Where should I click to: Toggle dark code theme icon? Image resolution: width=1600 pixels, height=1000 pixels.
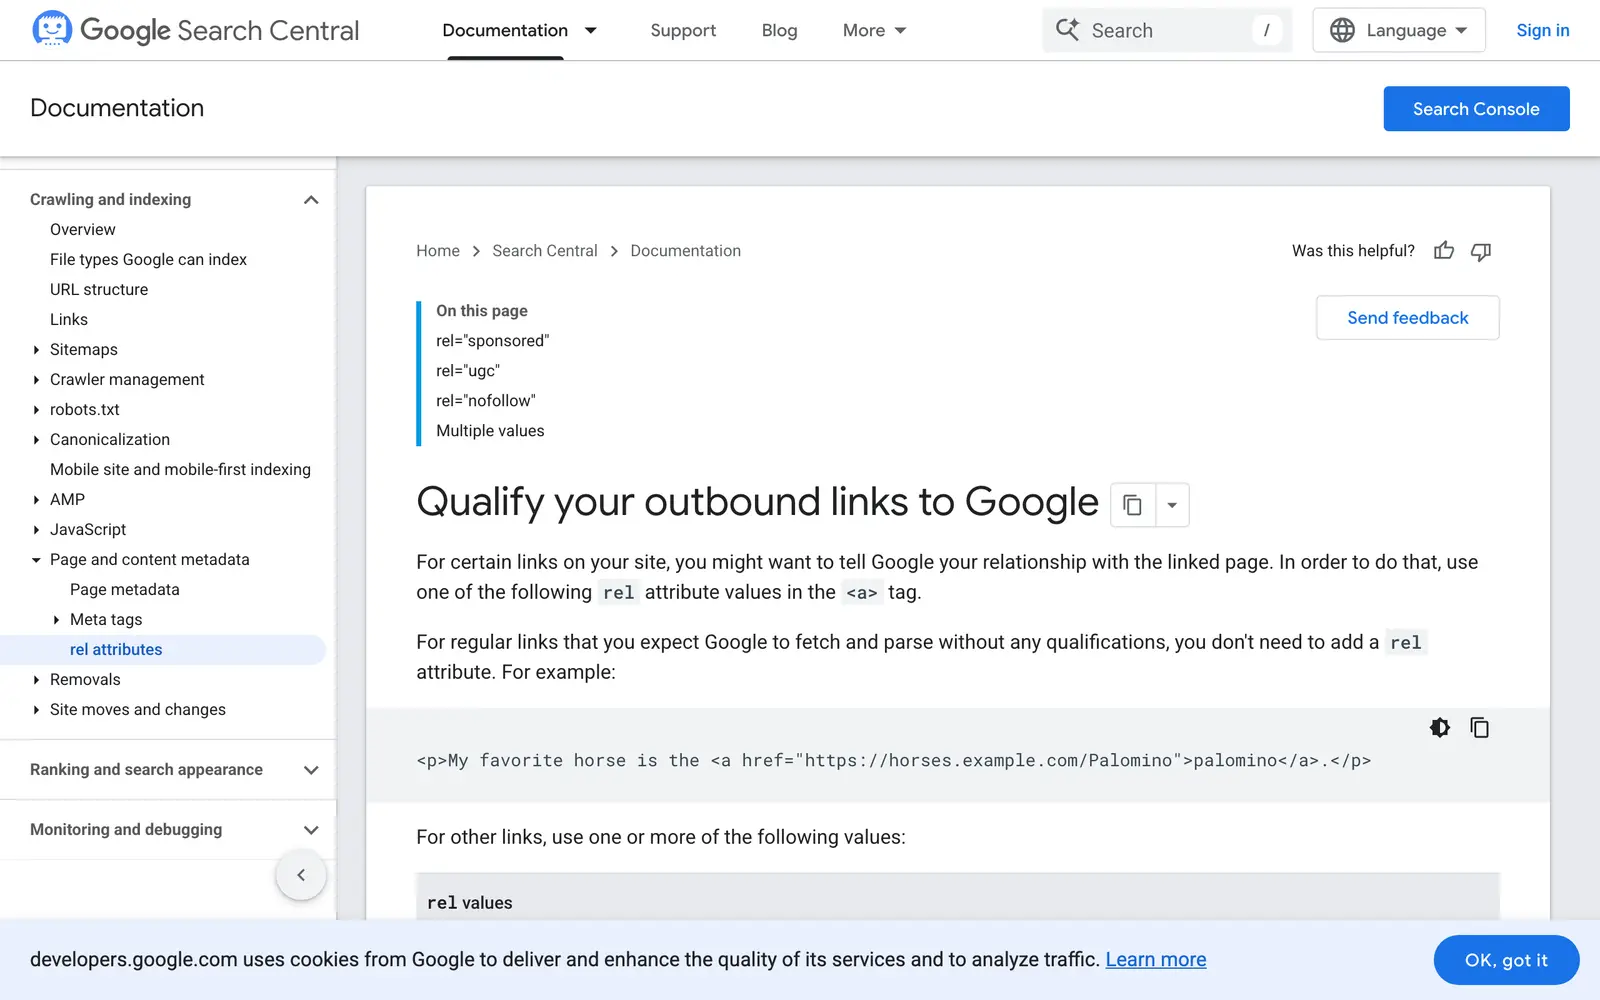(x=1439, y=728)
